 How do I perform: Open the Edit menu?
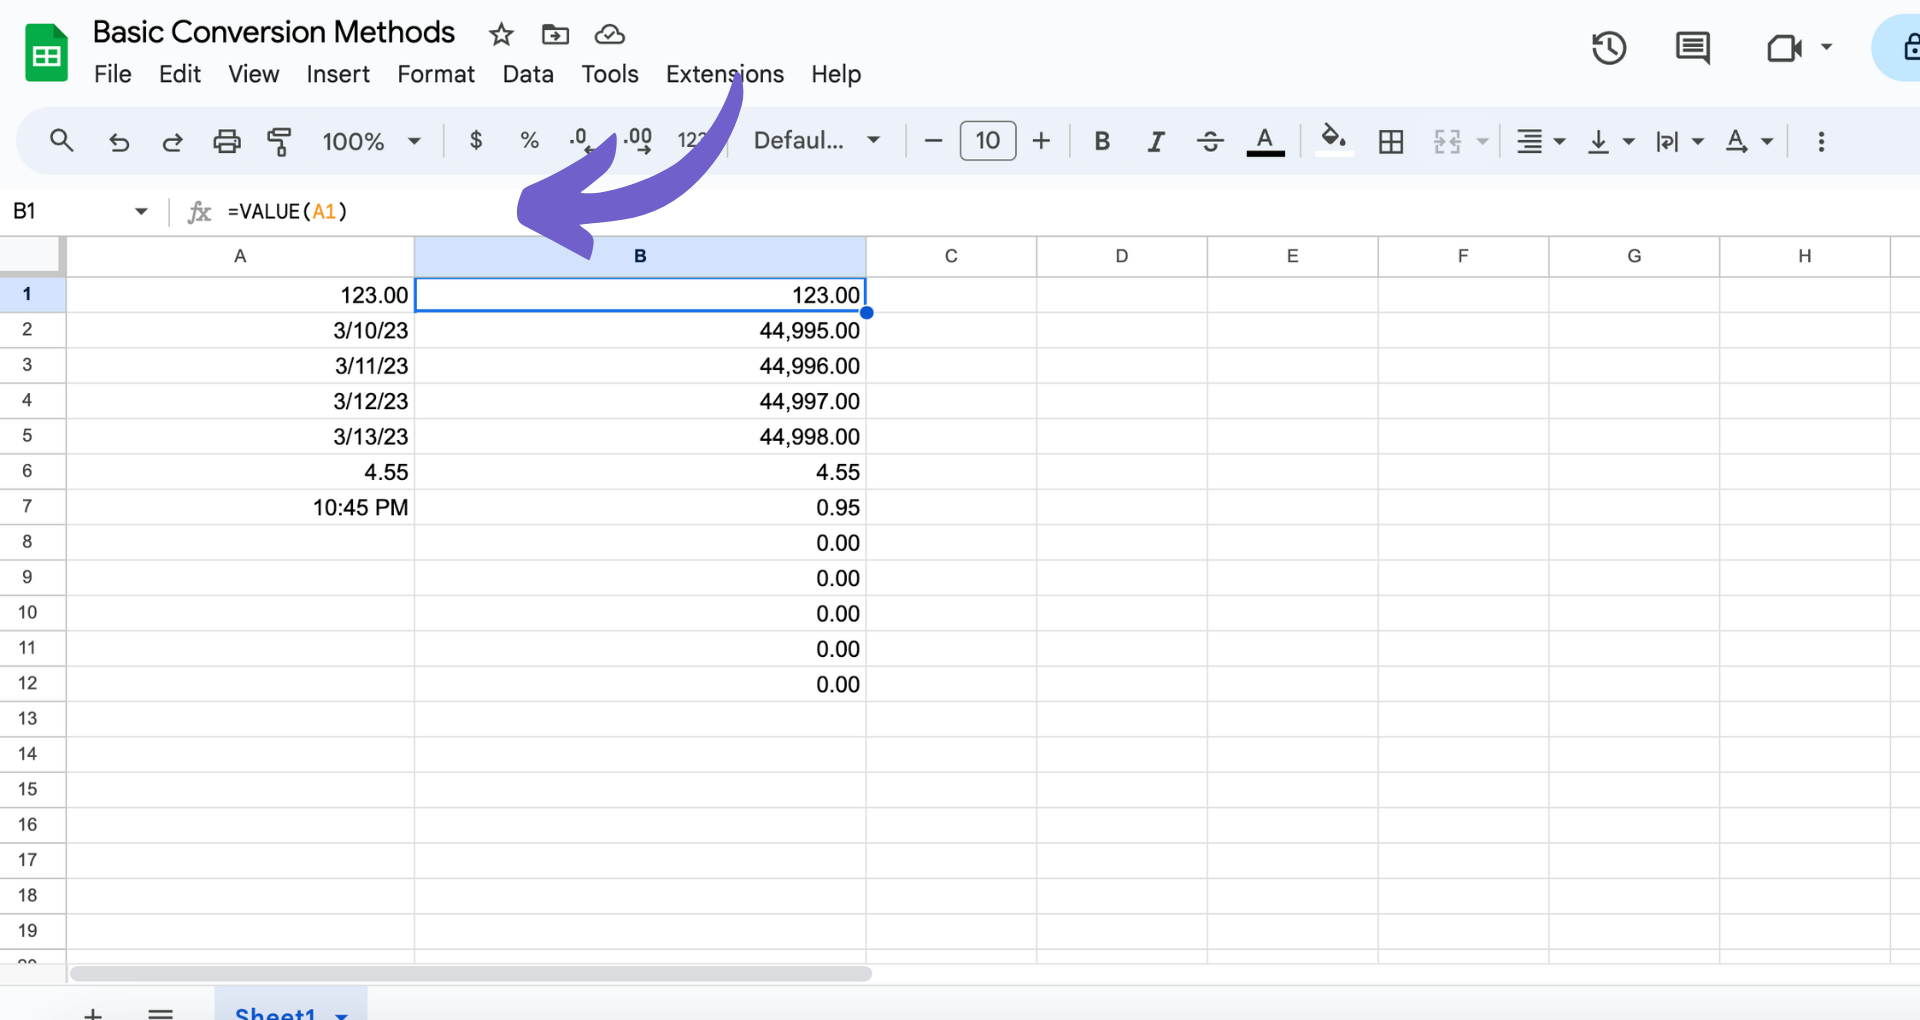click(180, 74)
